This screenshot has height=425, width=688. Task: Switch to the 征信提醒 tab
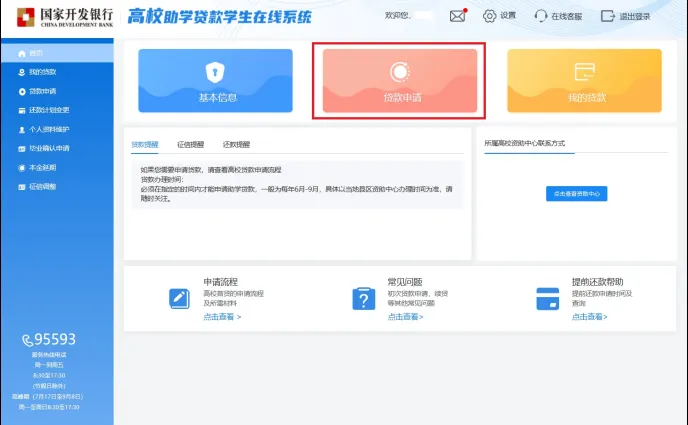190,144
